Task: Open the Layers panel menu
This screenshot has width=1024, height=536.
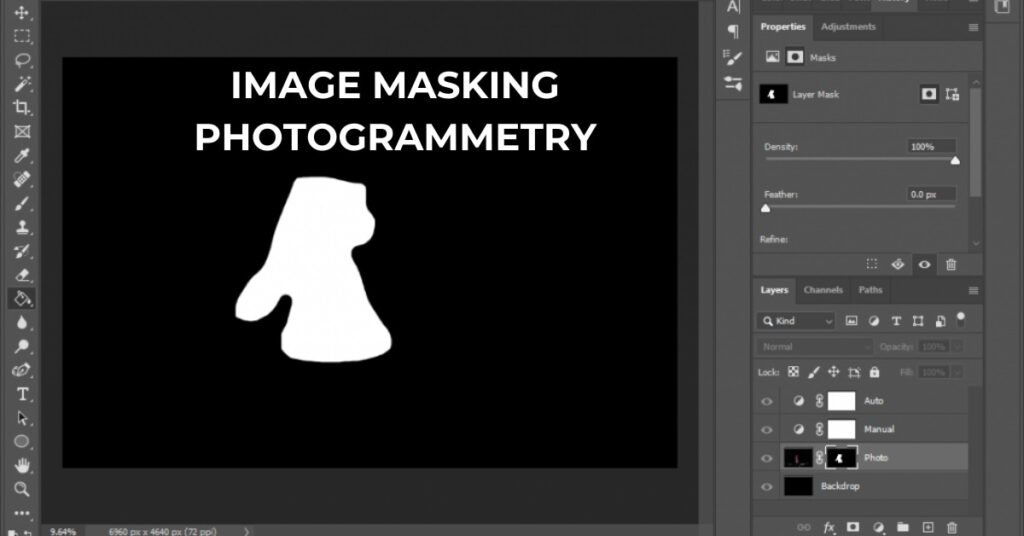Action: tap(973, 291)
